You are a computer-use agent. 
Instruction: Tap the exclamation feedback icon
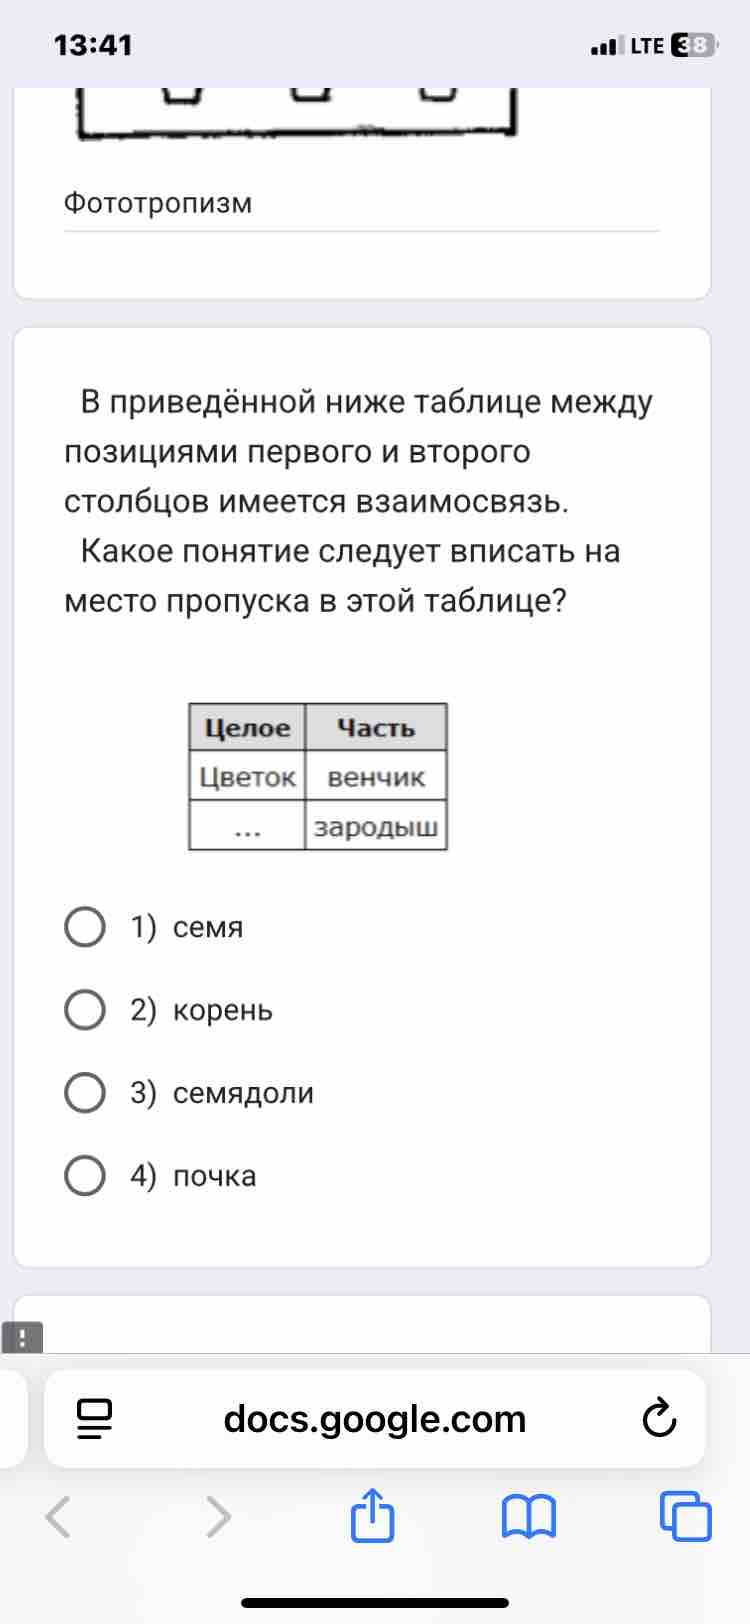point(22,1338)
